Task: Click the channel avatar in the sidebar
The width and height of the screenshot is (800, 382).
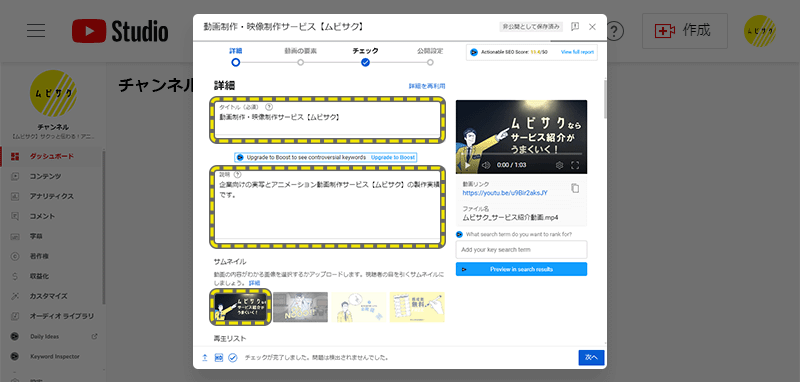Action: (54, 93)
